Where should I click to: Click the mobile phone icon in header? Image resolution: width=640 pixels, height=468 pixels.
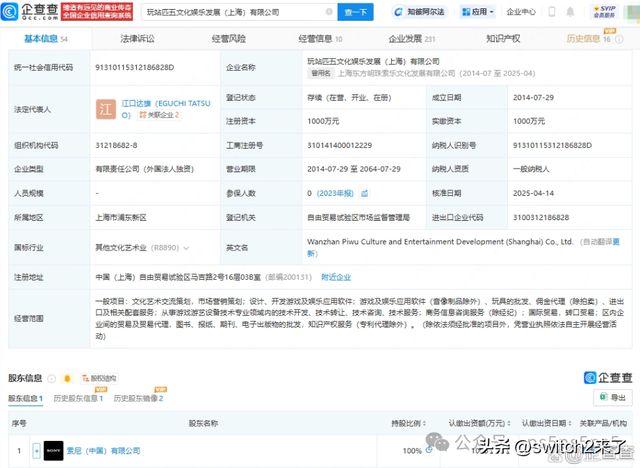[551, 12]
